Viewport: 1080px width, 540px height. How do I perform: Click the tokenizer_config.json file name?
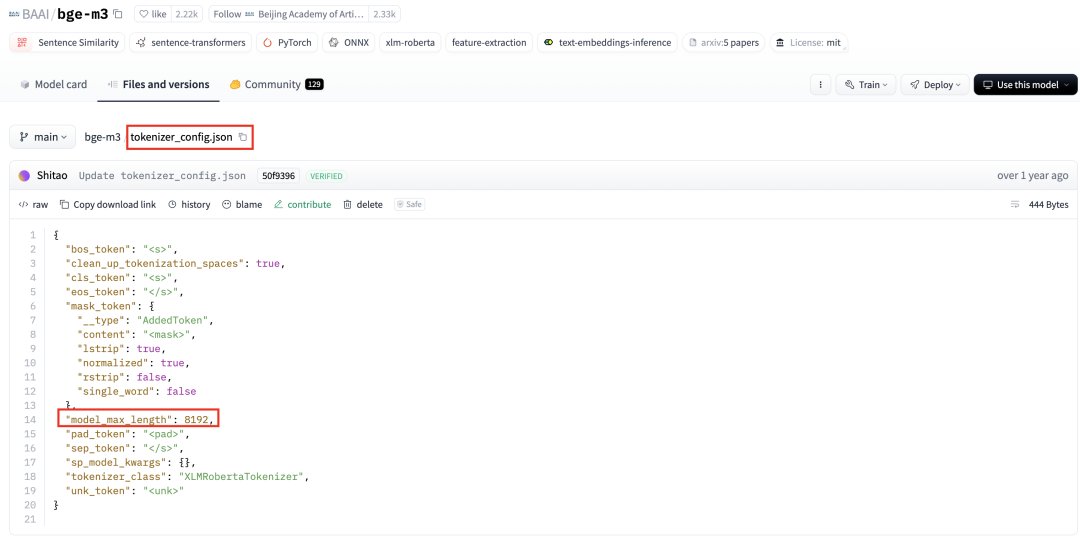tap(182, 137)
